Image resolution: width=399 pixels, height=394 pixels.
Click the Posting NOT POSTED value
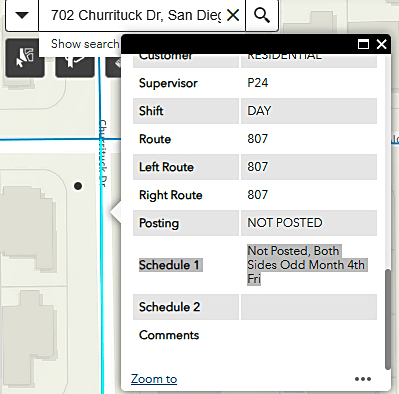pyautogui.click(x=285, y=223)
